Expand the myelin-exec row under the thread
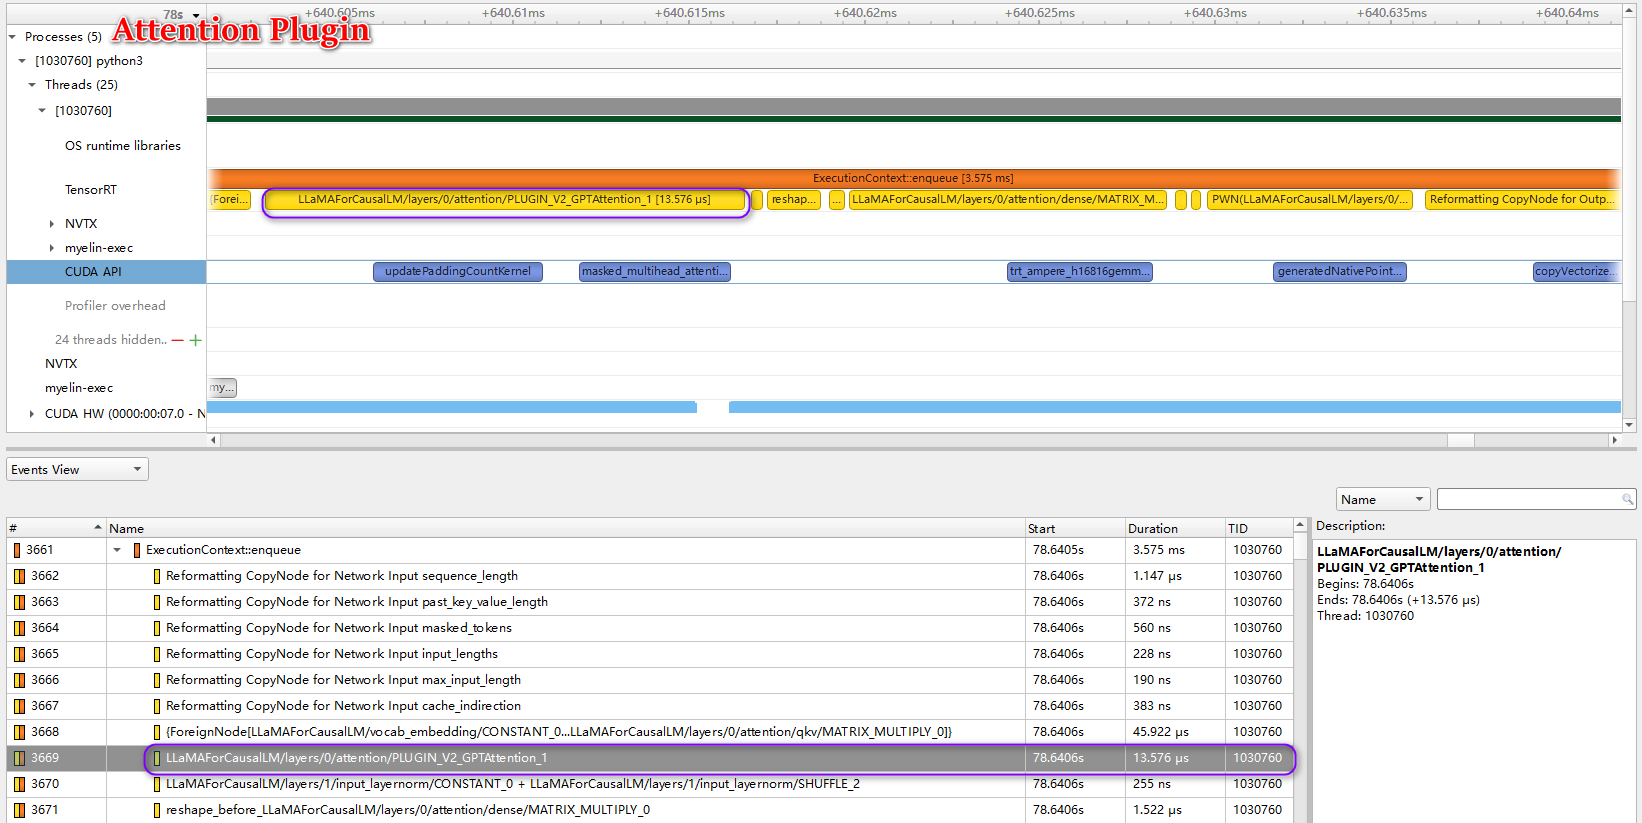 [x=52, y=248]
